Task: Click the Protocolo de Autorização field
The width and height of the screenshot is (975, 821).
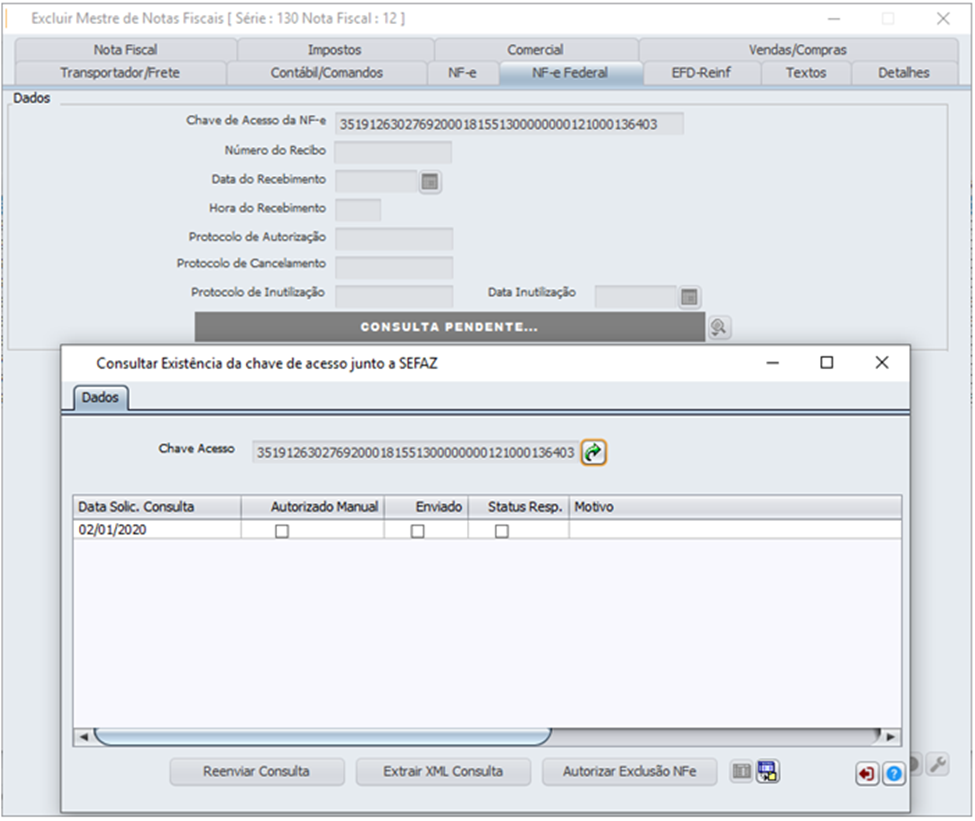Action: point(394,239)
